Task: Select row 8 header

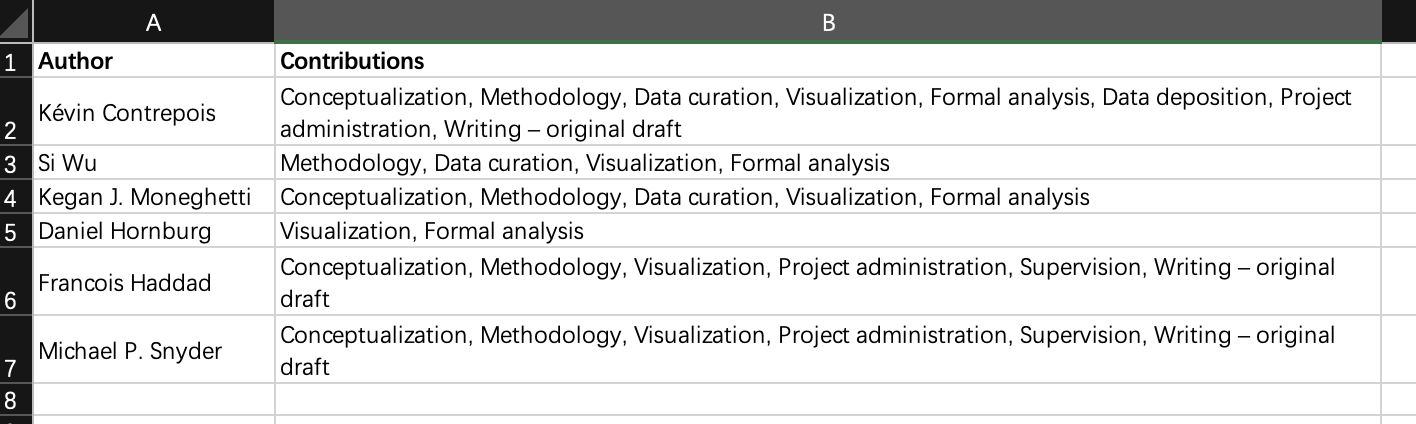Action: coord(12,400)
